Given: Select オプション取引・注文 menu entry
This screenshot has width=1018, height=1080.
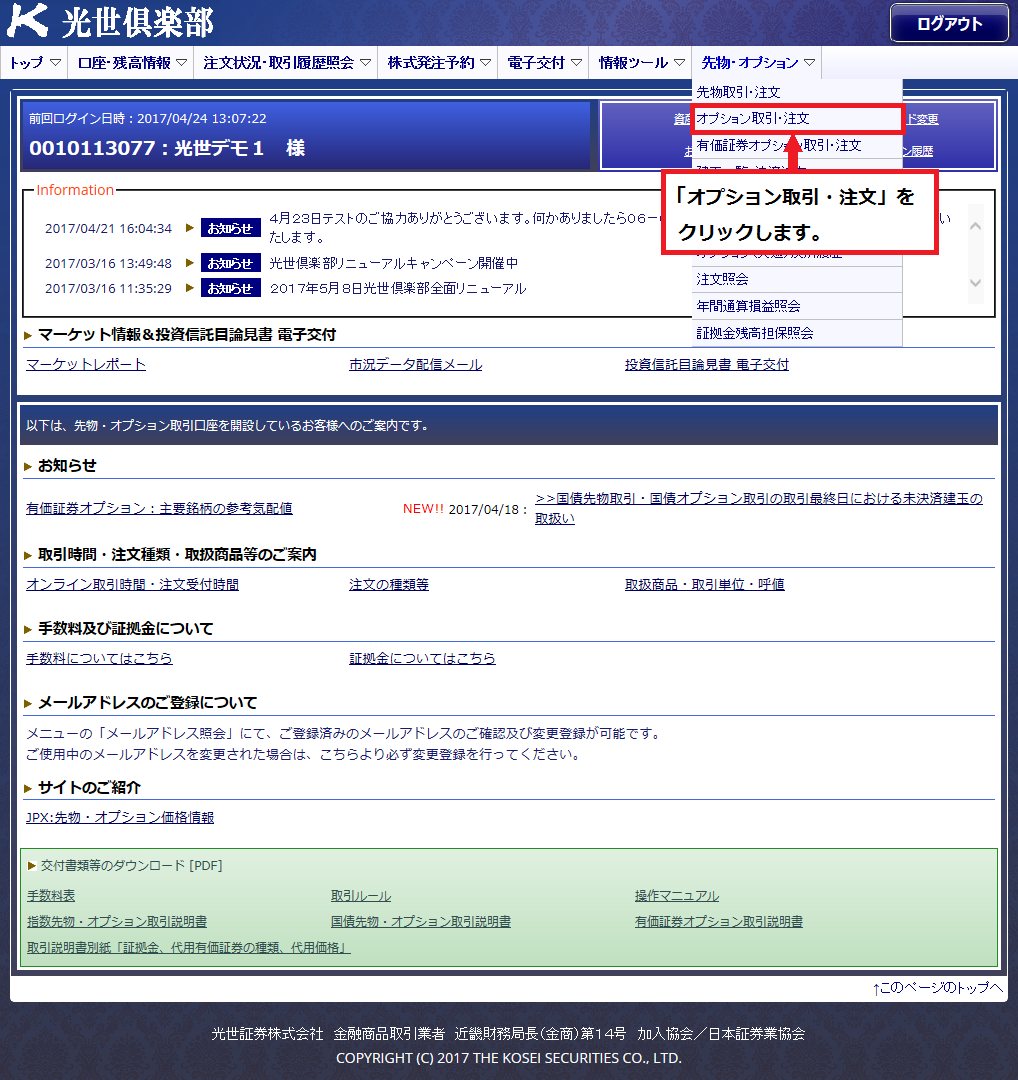Looking at the screenshot, I should click(797, 118).
